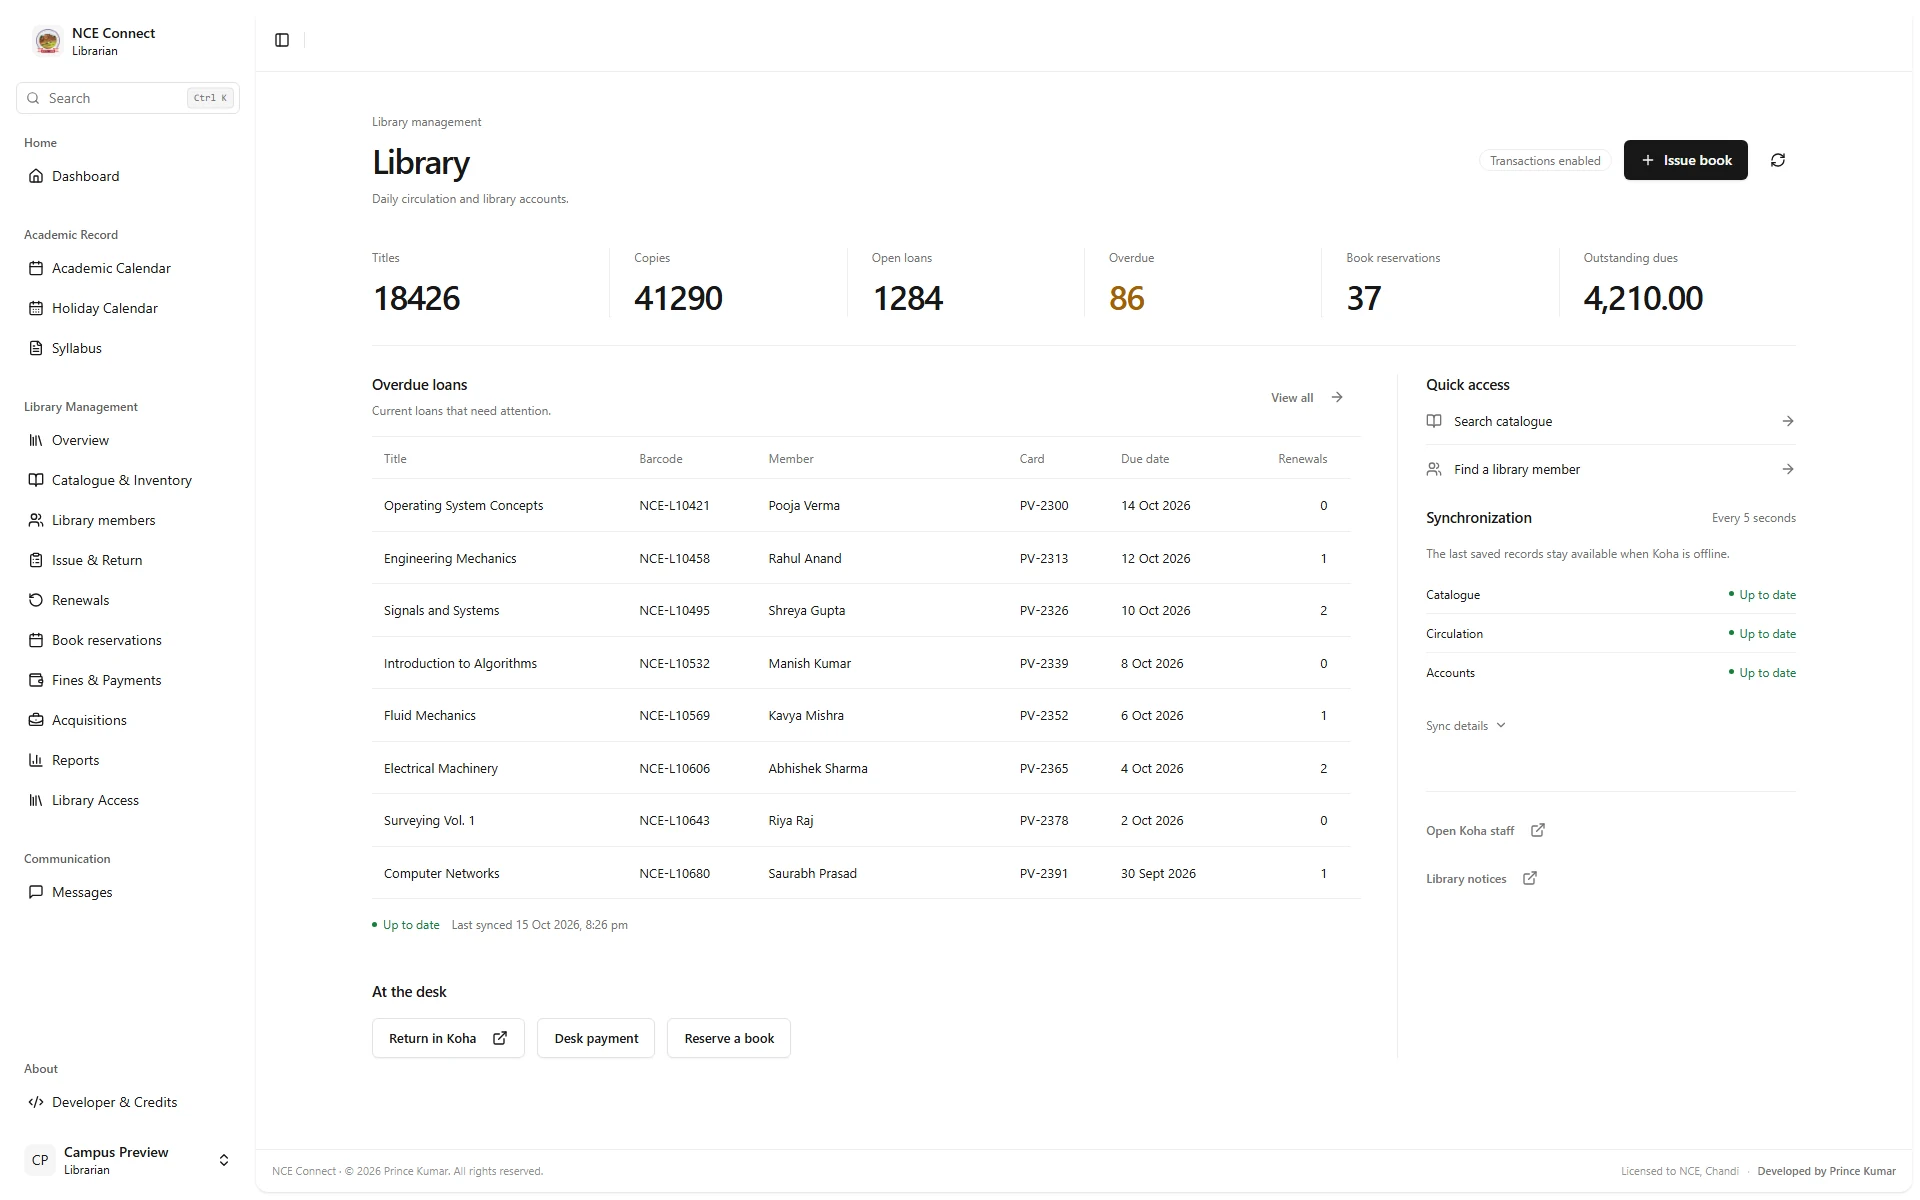The height and width of the screenshot is (1200, 1920).
Task: Click the Electrical Machinery row title
Action: [441, 768]
